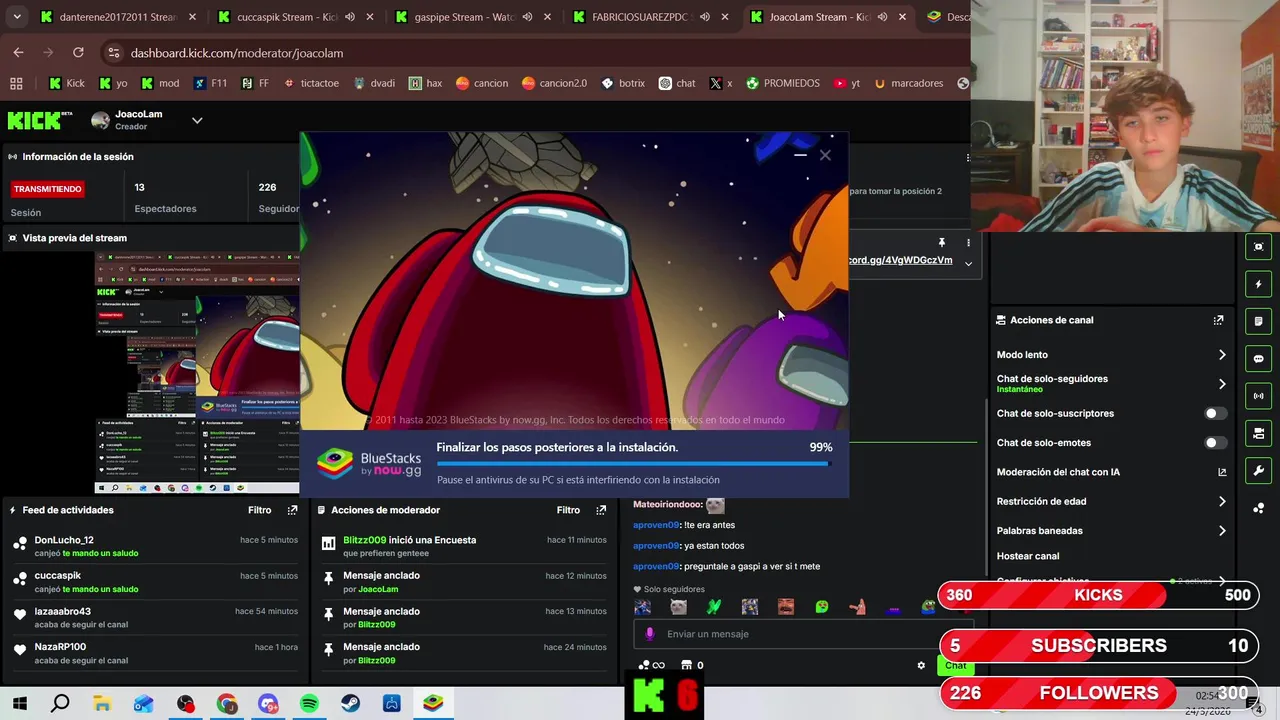Click the browser address bar URL
Image resolution: width=1280 pixels, height=720 pixels.
tap(237, 53)
